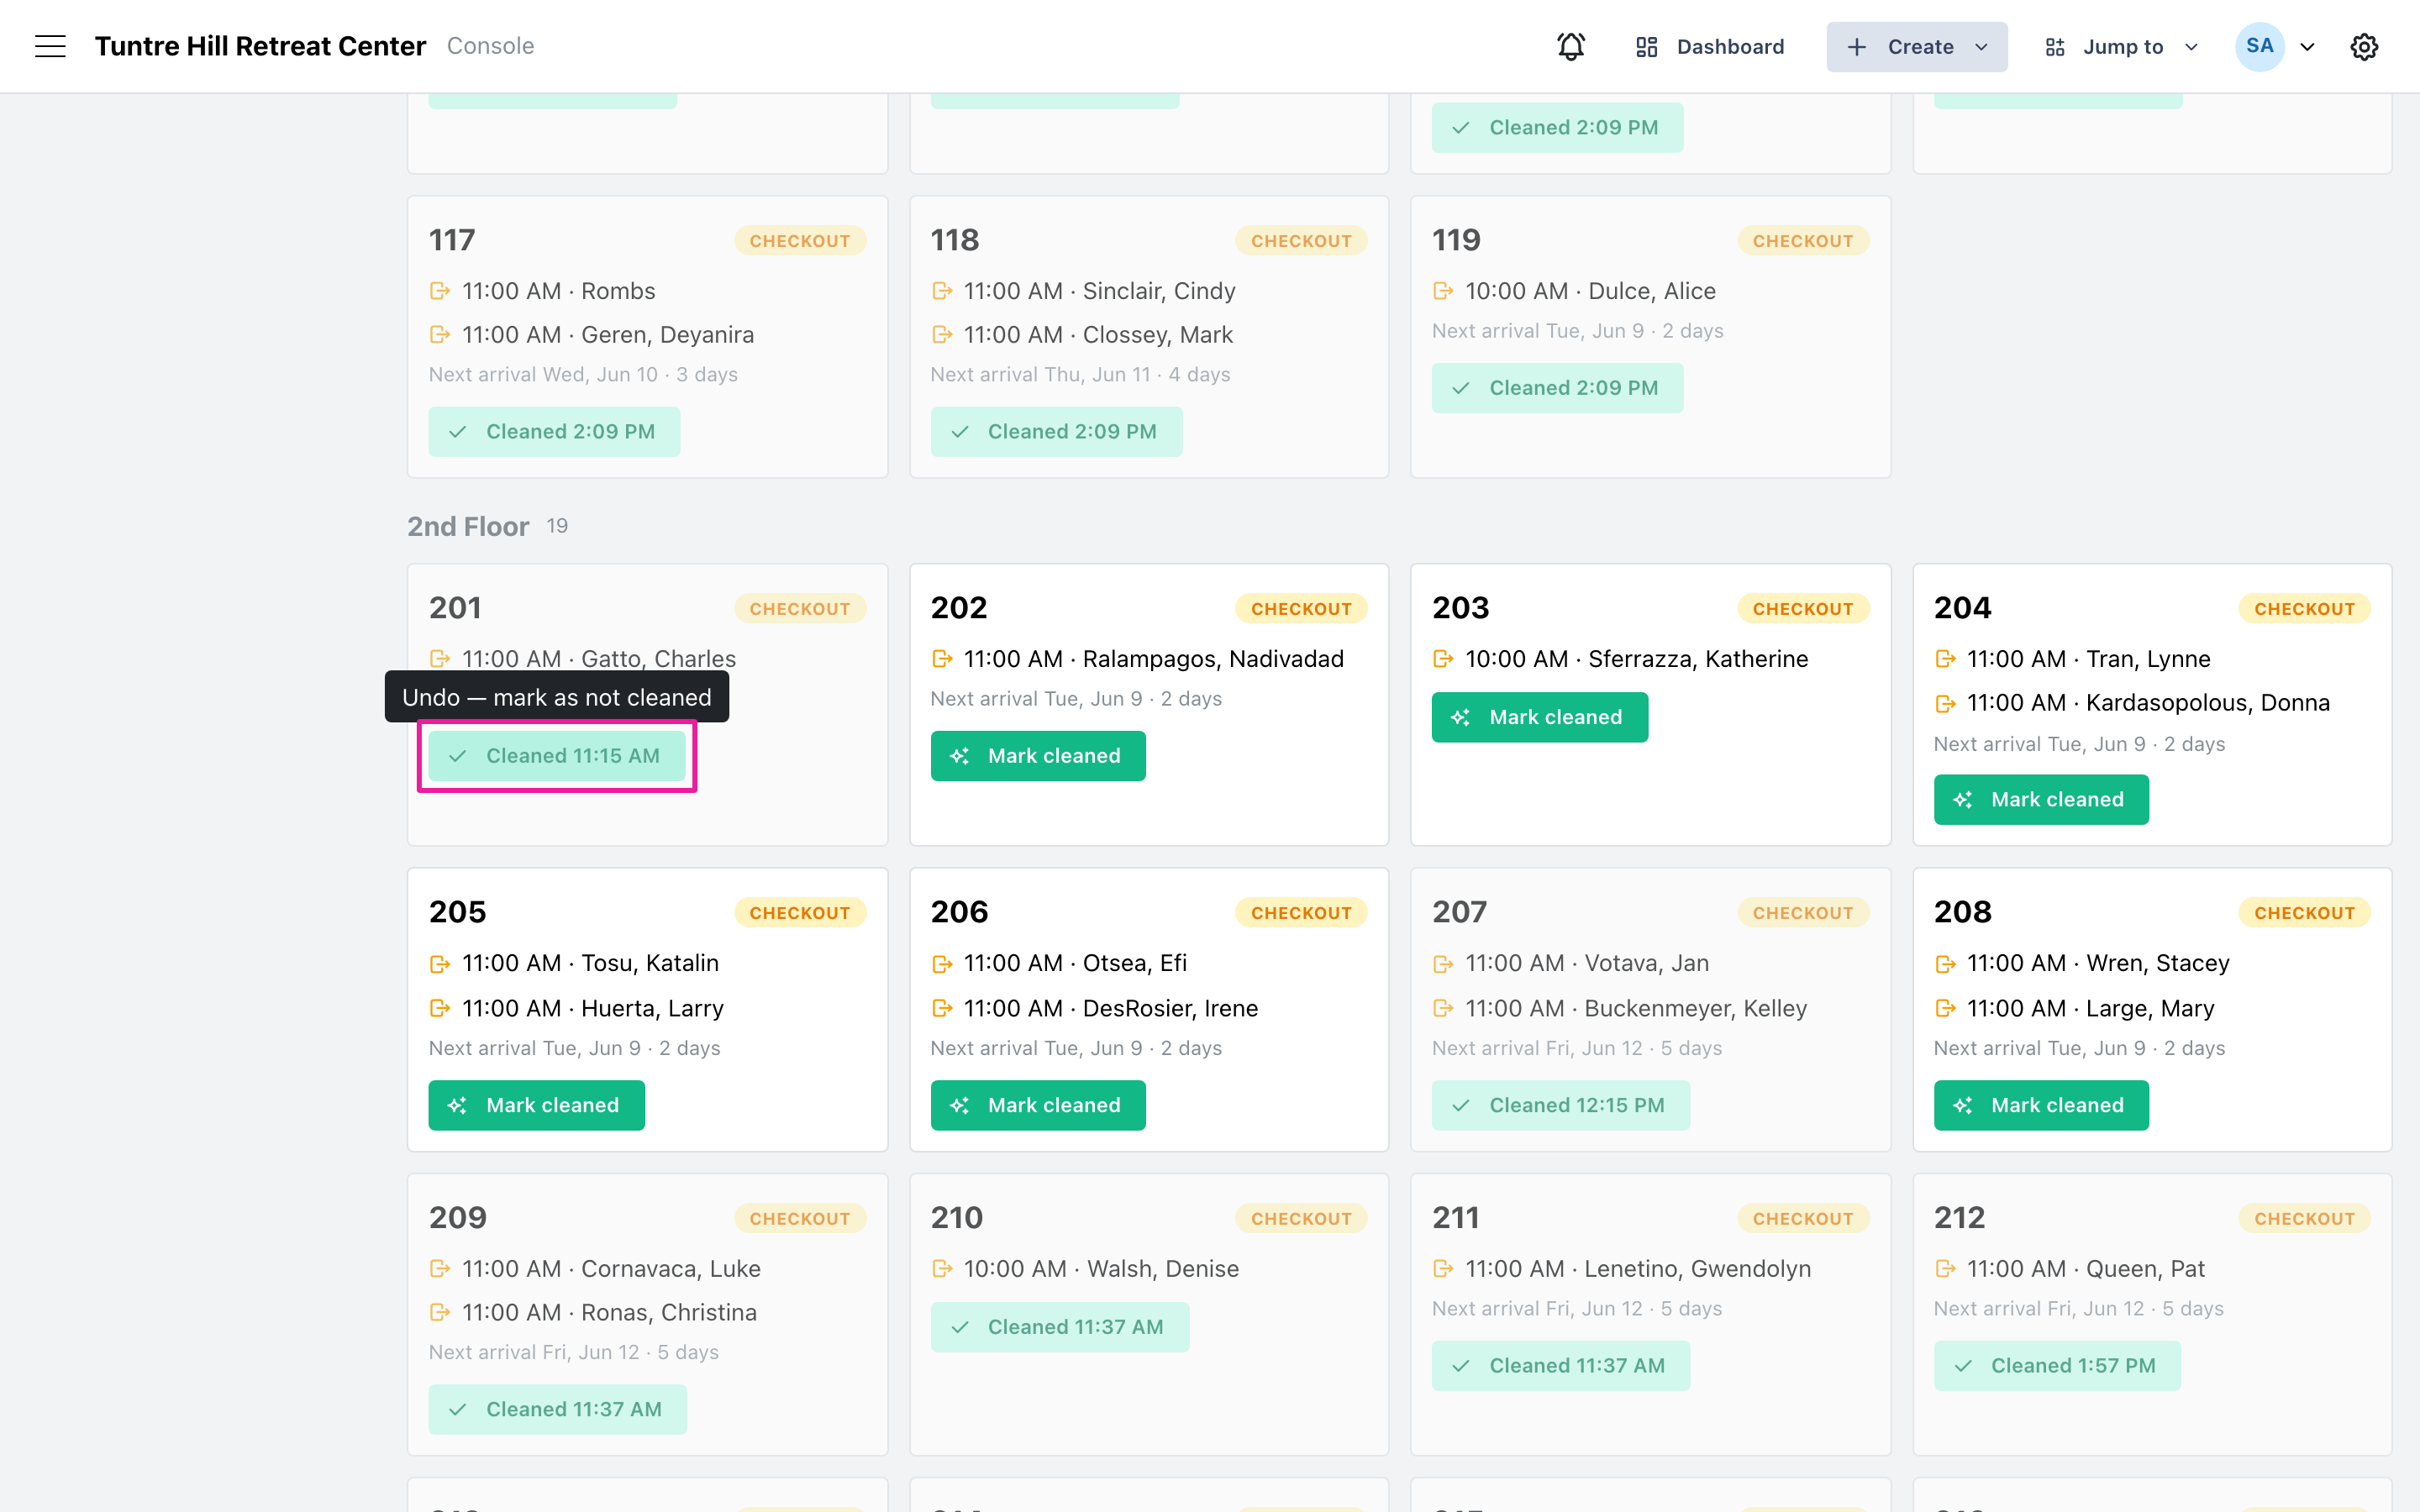2420x1512 pixels.
Task: Click checkout icon beside Large, Mary
Action: click(1945, 1008)
